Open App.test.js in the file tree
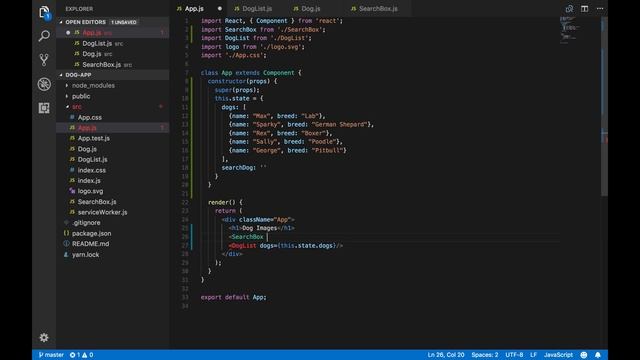This screenshot has height=360, width=640. click(x=113, y=138)
